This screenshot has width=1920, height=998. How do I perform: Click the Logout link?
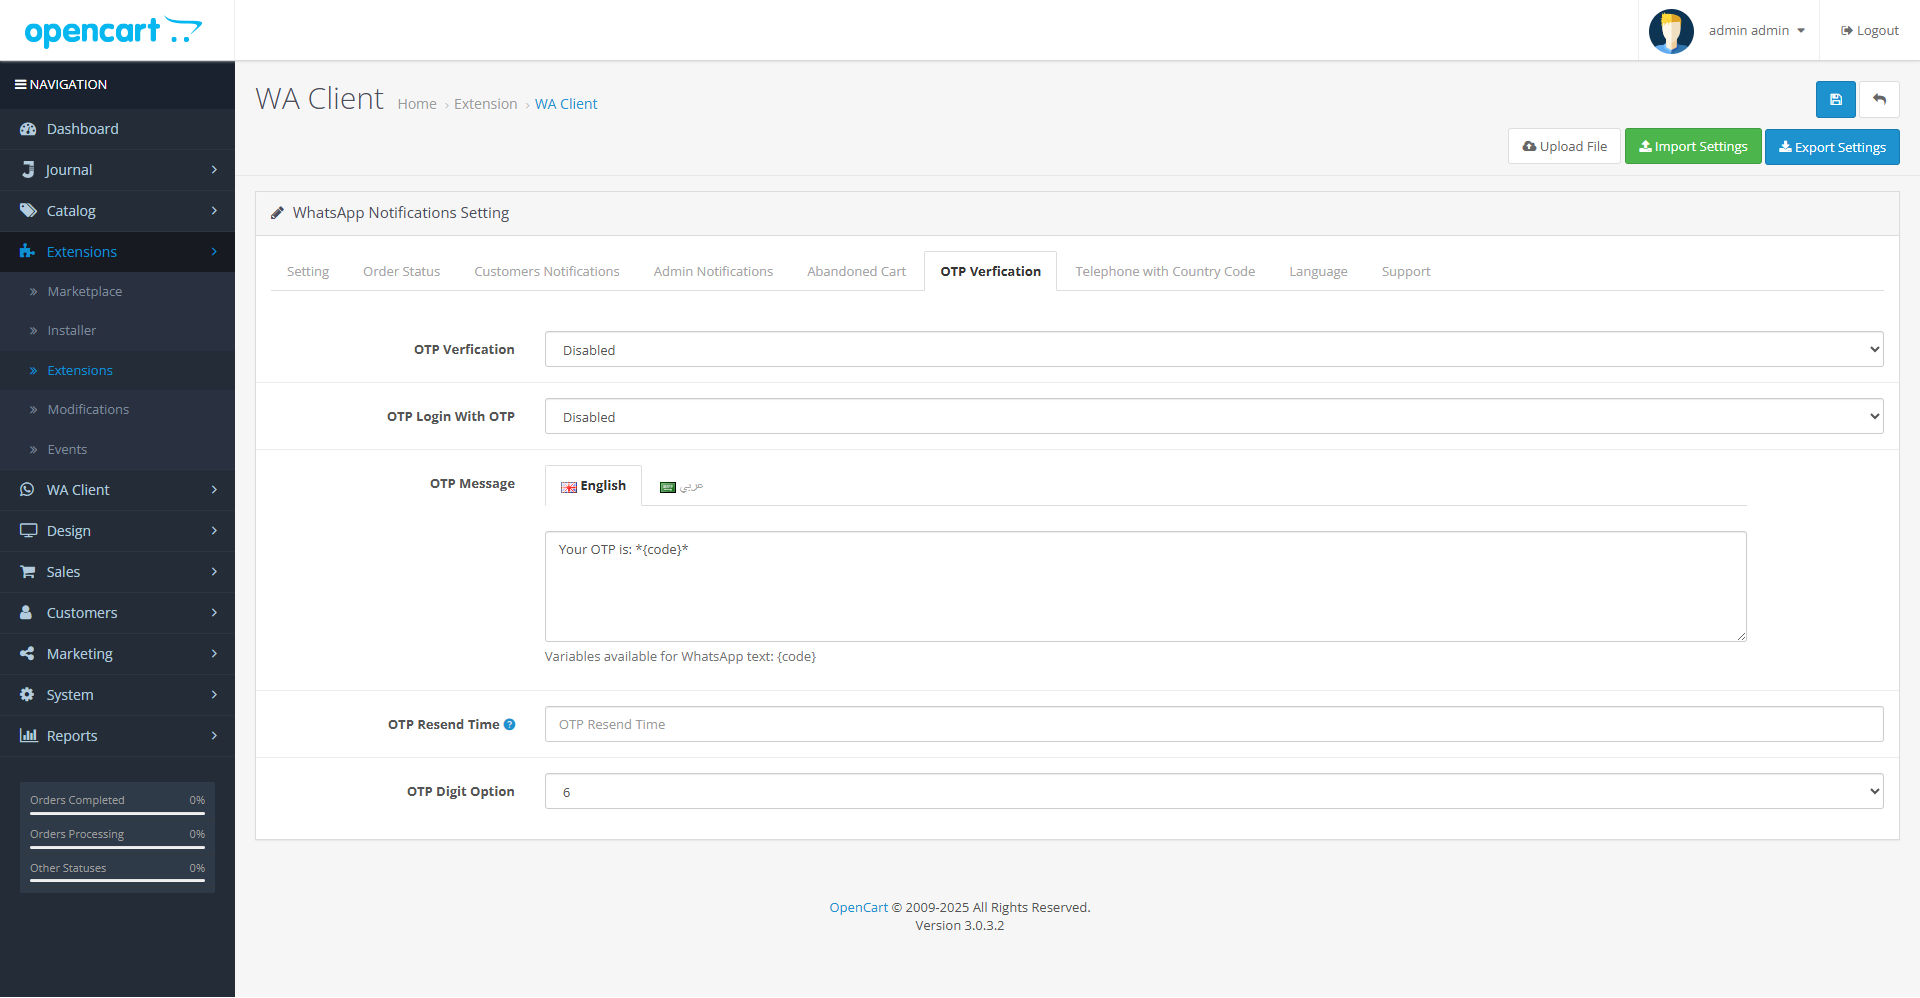pos(1869,31)
